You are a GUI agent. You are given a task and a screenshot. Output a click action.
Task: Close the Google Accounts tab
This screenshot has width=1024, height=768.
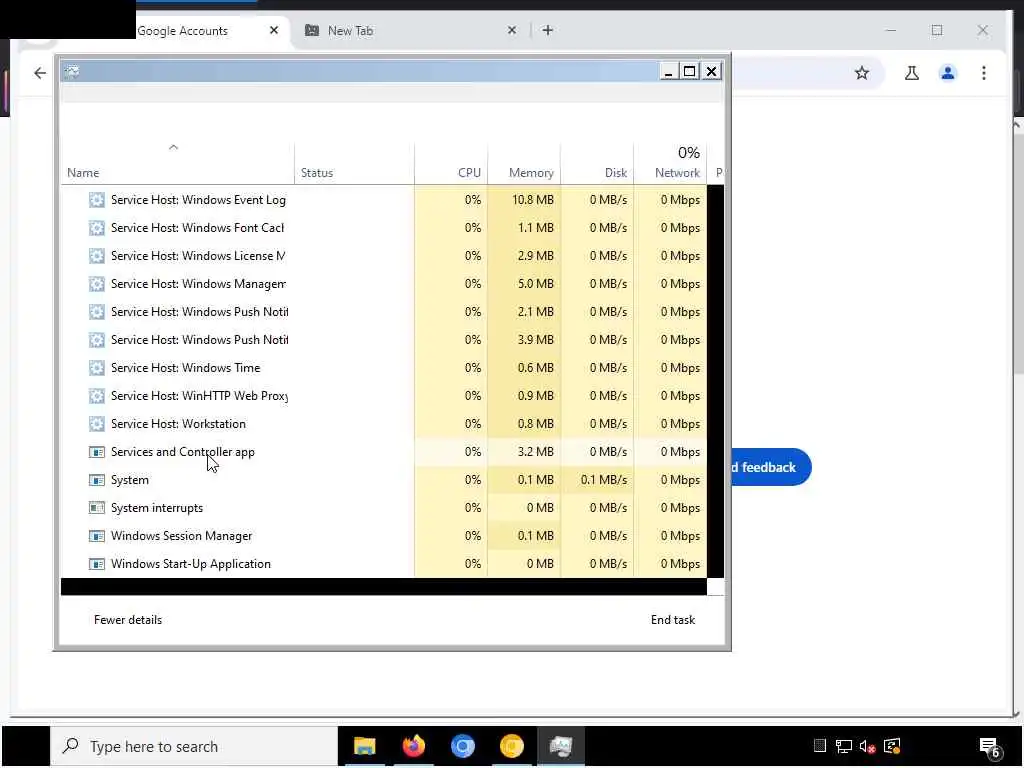coord(274,30)
